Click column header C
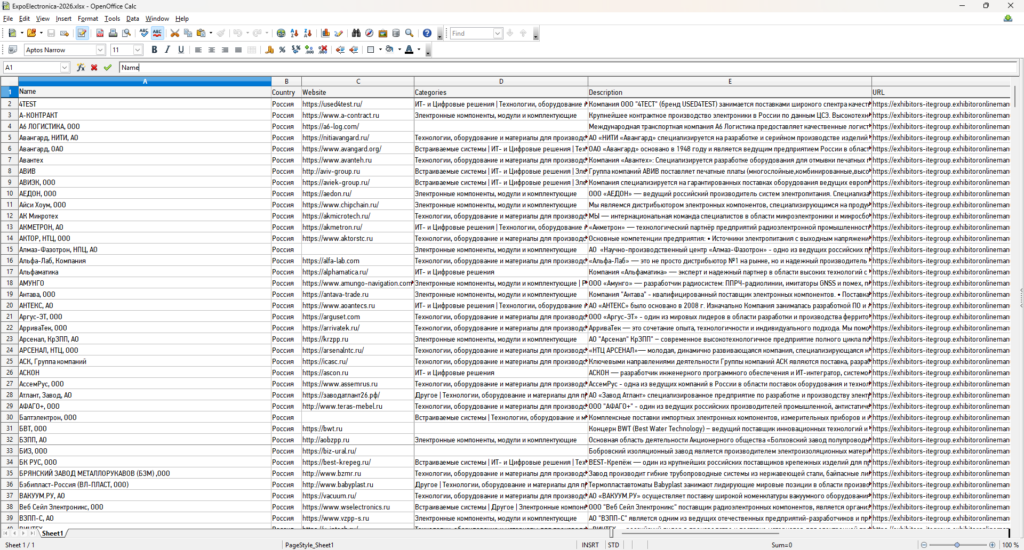The height and width of the screenshot is (550, 1024). coord(357,81)
